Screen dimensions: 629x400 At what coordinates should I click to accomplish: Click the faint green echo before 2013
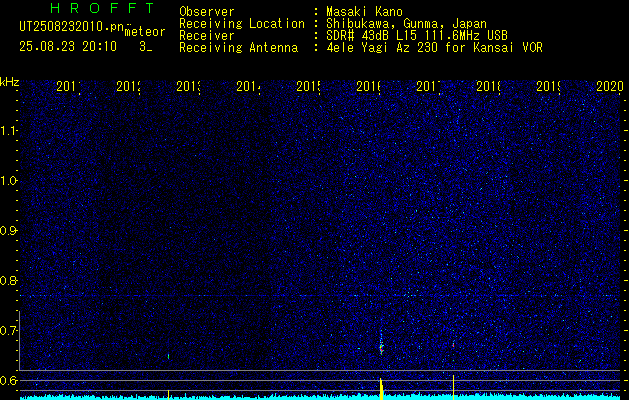pyautogui.click(x=168, y=356)
